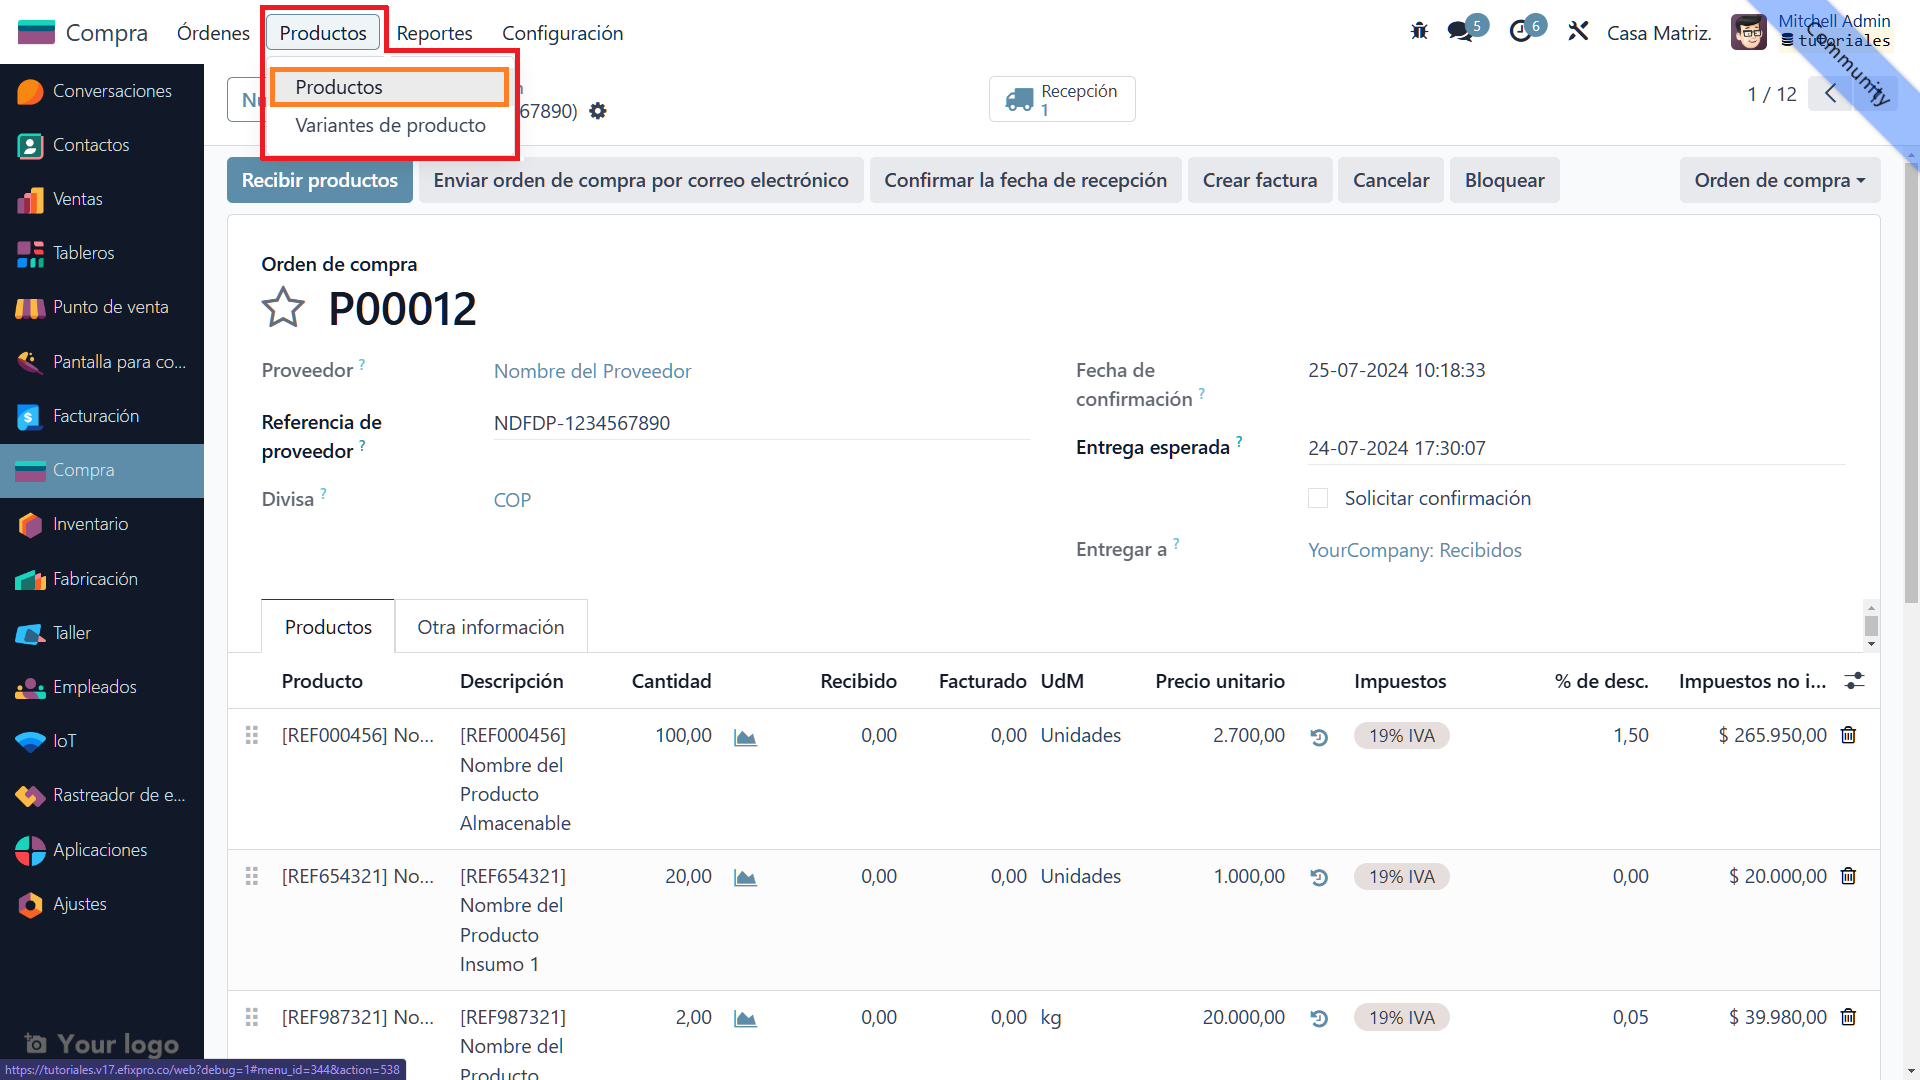Open the conversations messages icon with badge 5
This screenshot has height=1080, width=1920.
coord(1461,32)
